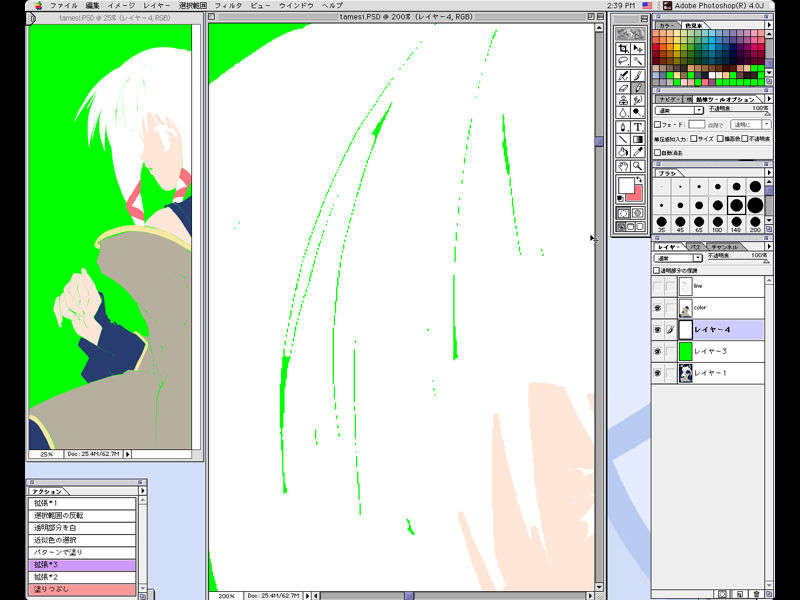Open the Swatches palette flyout menu arrow

(x=768, y=24)
